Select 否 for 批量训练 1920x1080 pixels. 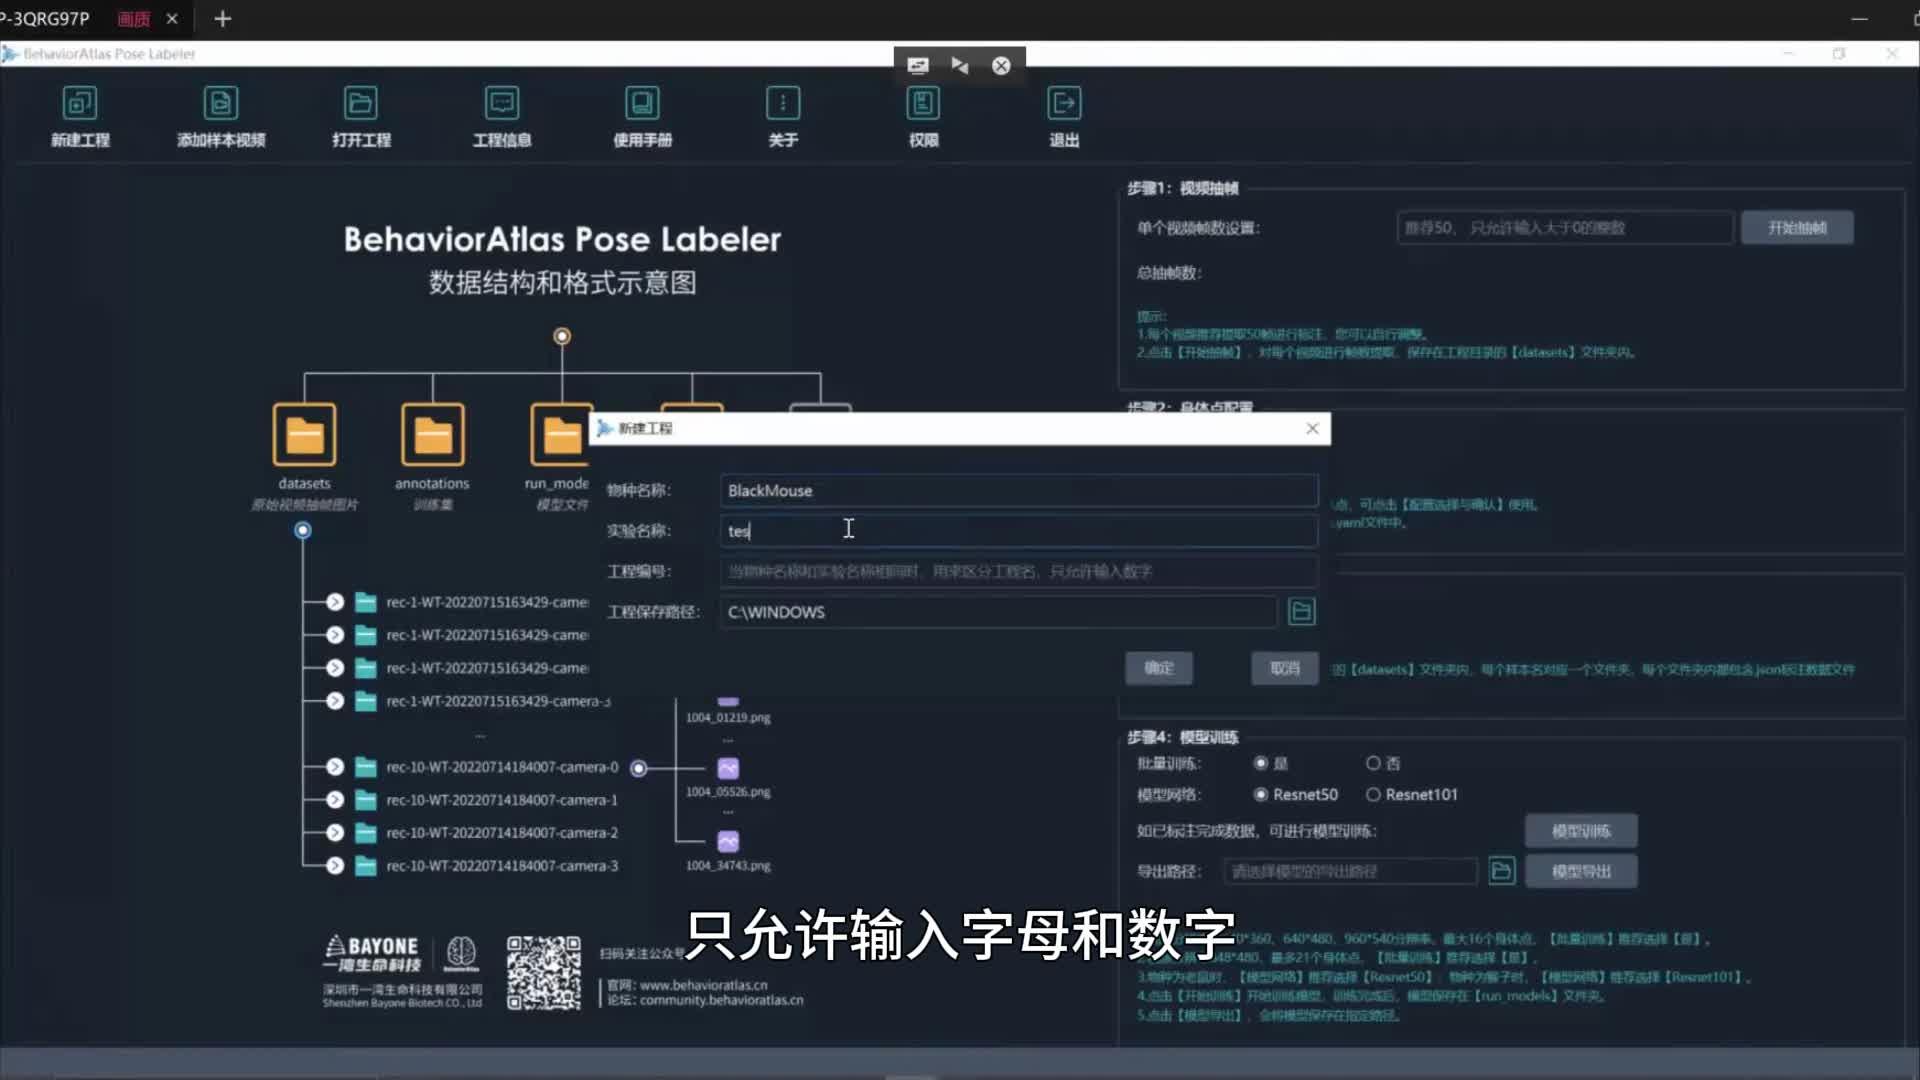point(1373,763)
